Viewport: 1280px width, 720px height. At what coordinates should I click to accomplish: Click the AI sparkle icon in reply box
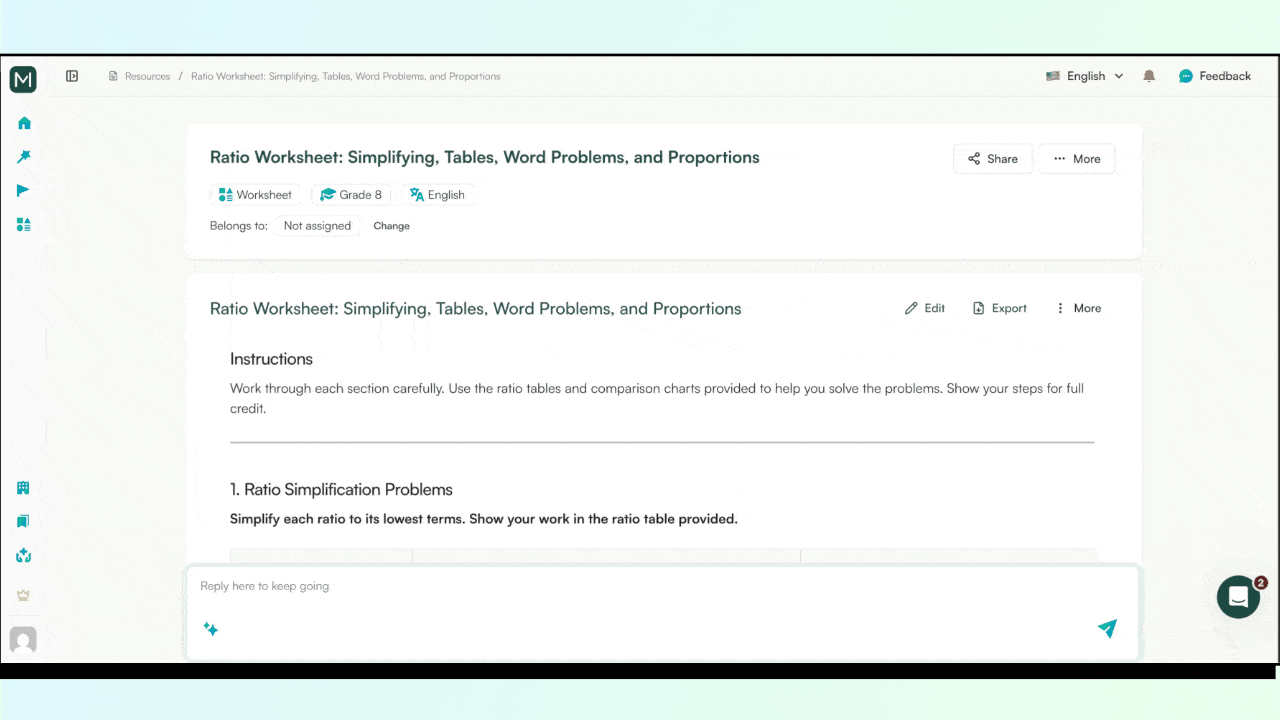pyautogui.click(x=211, y=629)
